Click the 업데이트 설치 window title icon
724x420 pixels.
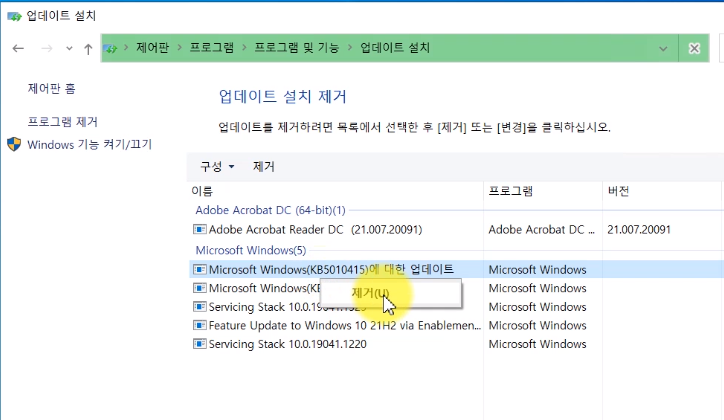tap(14, 17)
